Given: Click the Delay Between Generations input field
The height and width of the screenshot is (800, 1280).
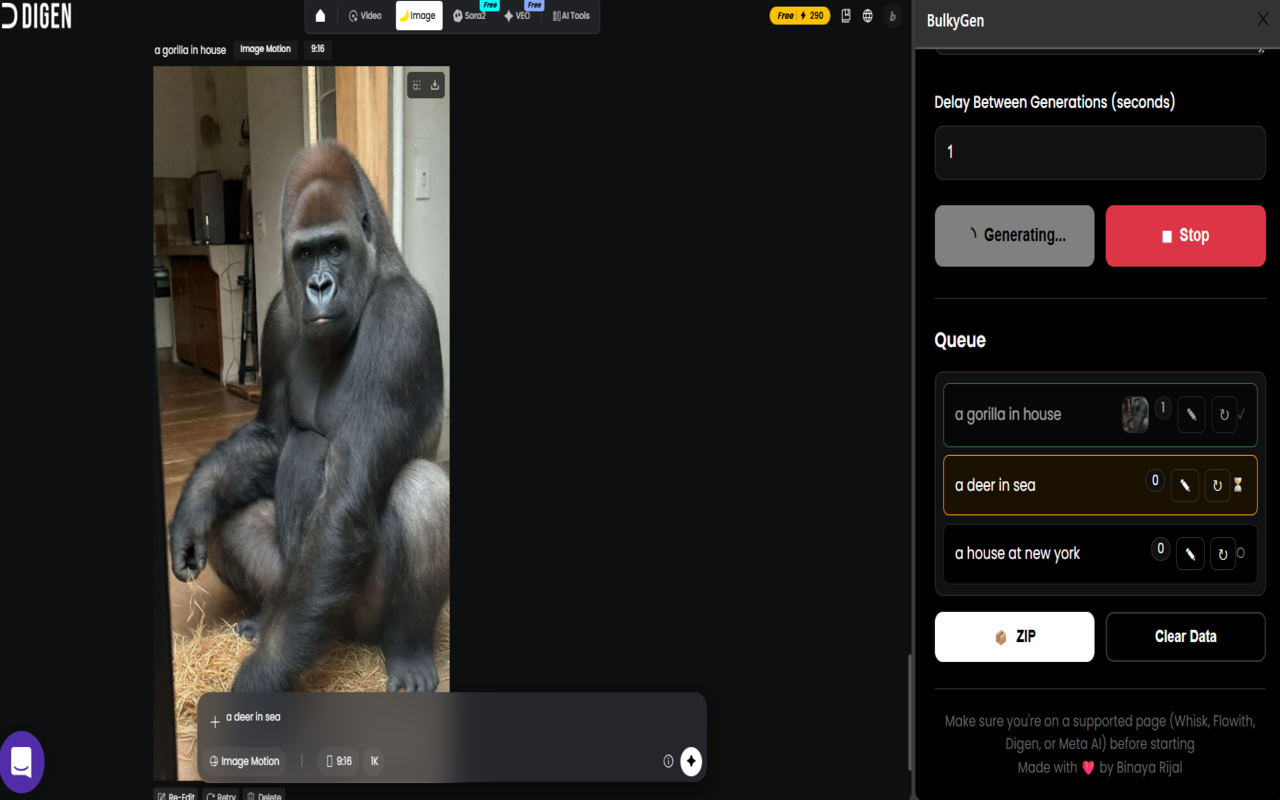Looking at the screenshot, I should [x=1099, y=153].
